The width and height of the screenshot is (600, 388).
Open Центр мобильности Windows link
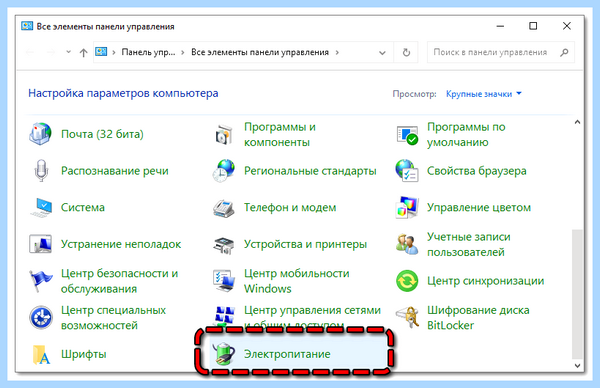[297, 281]
